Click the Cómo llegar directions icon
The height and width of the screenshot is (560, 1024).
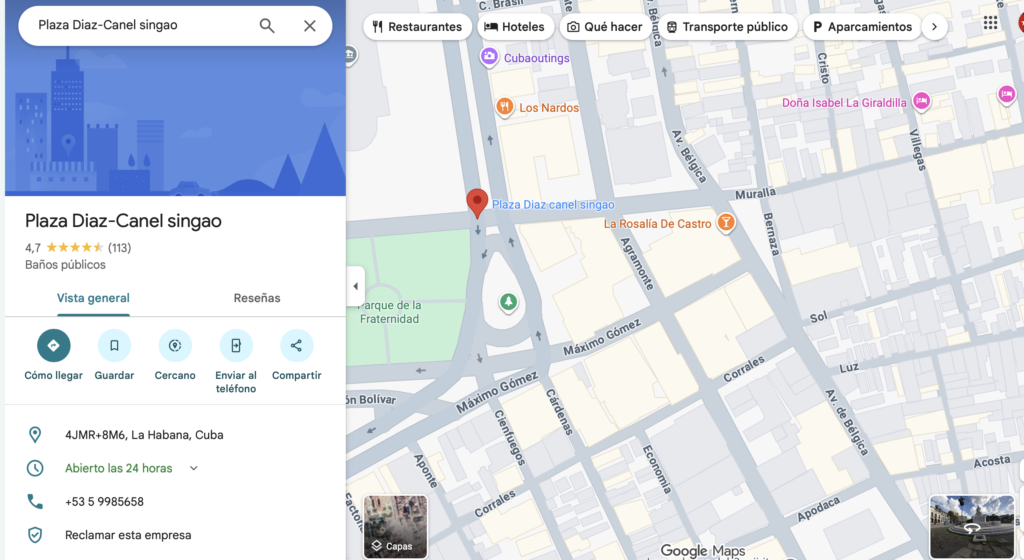tap(54, 346)
